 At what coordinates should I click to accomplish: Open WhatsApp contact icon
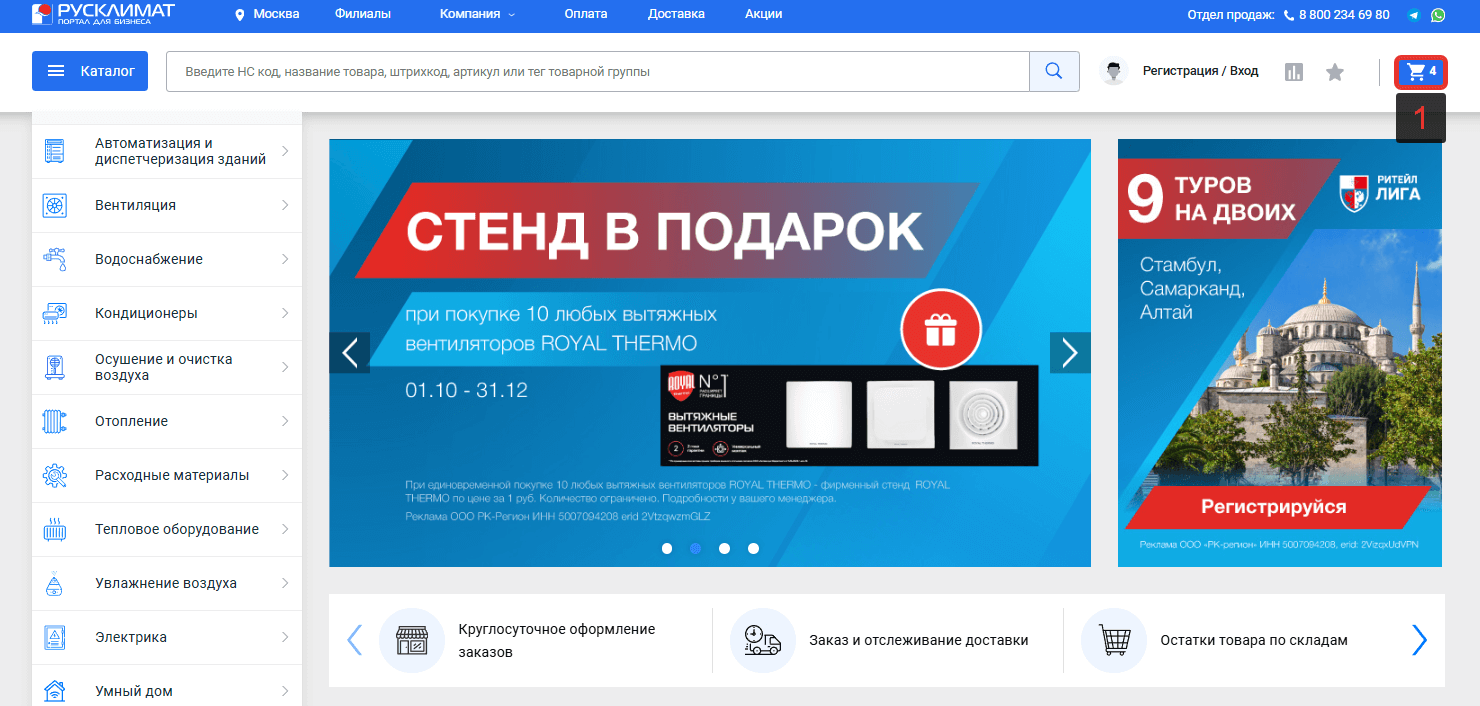pos(1438,15)
